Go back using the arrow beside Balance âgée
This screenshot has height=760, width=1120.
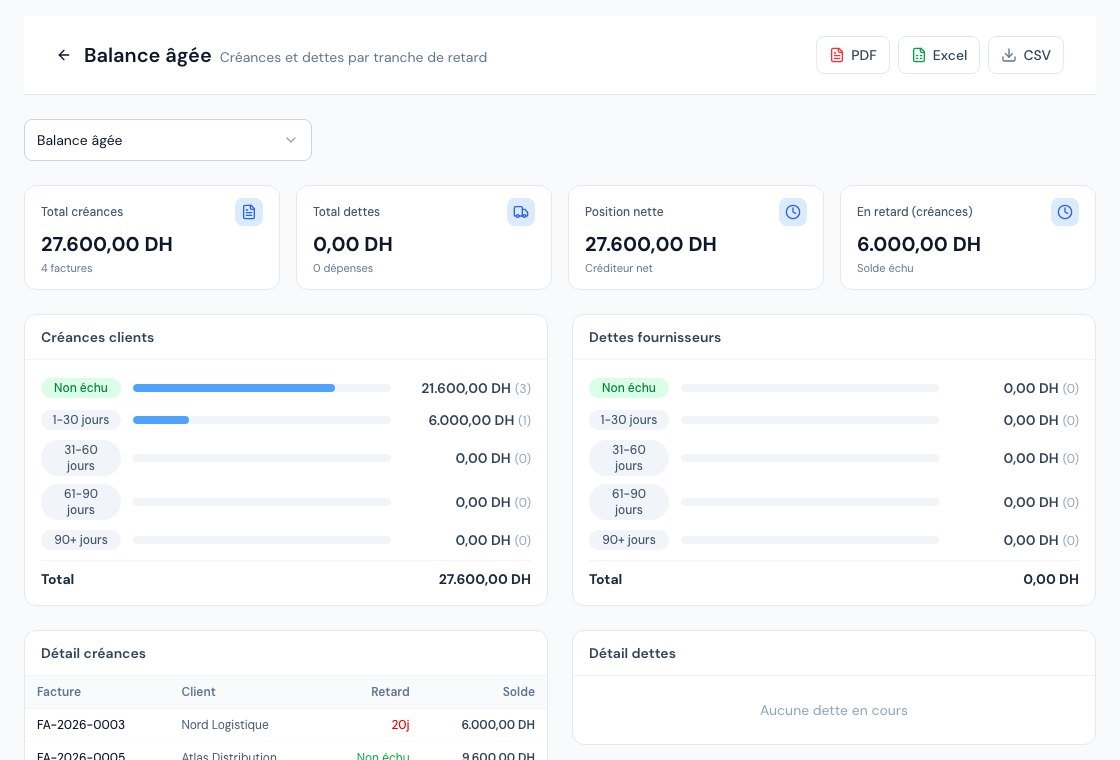64,55
